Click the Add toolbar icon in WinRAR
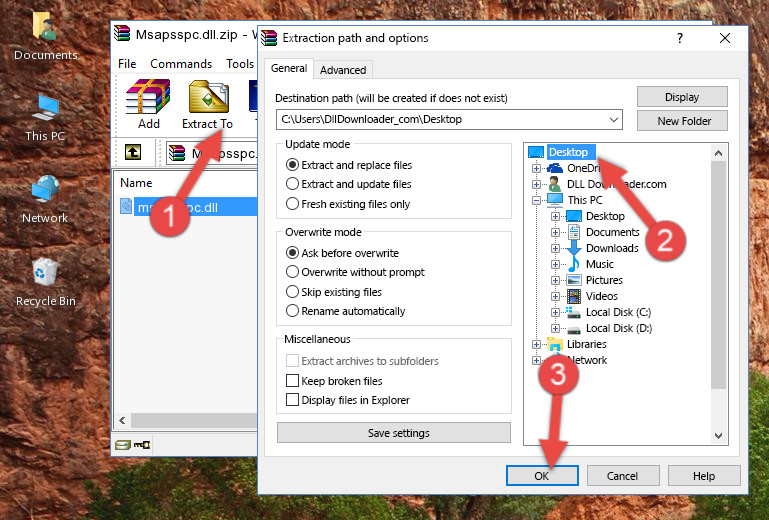The image size is (769, 520). (148, 104)
